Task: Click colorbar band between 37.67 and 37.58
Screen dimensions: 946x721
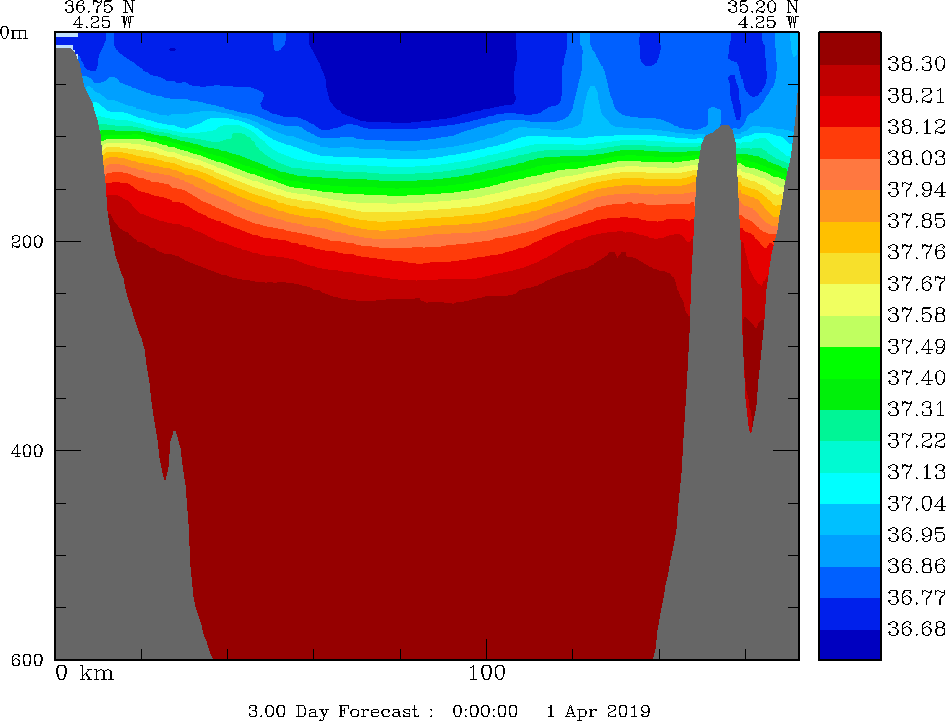Action: 849,299
